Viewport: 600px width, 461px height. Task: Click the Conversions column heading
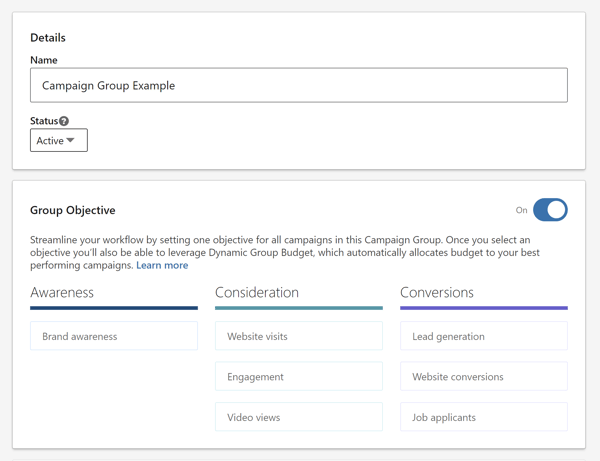point(437,293)
